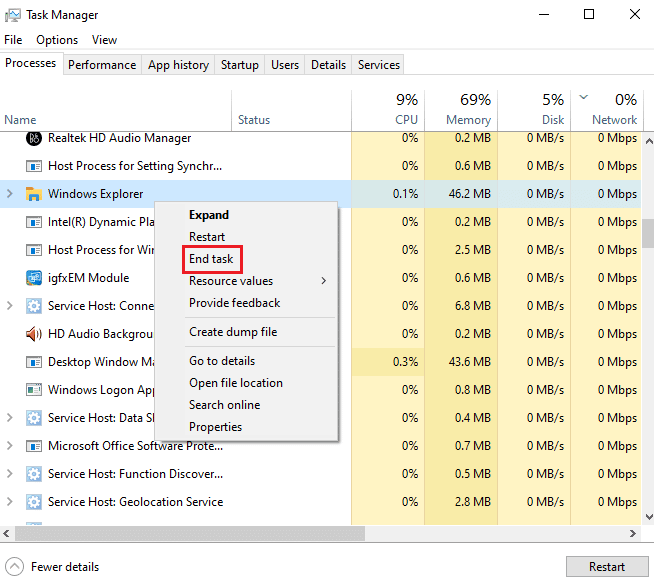Open the File menu
The image size is (654, 585).
13,40
